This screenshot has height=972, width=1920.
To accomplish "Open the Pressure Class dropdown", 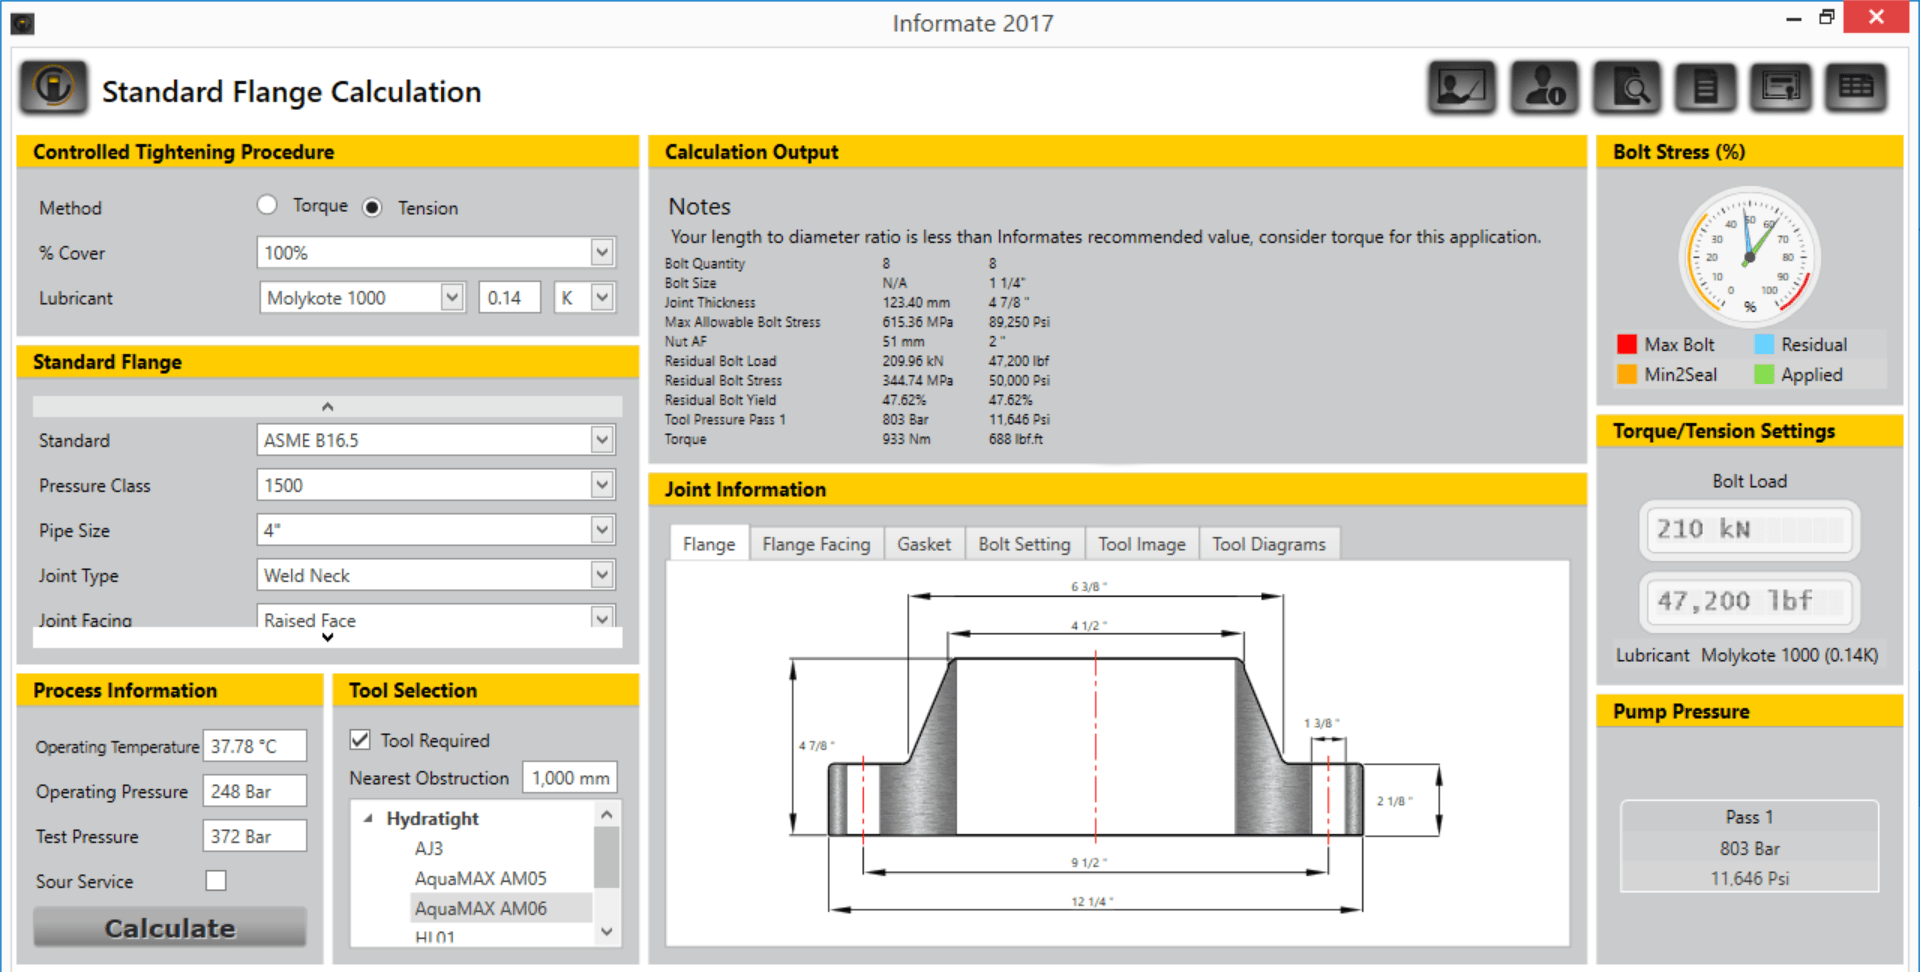I will tap(601, 485).
